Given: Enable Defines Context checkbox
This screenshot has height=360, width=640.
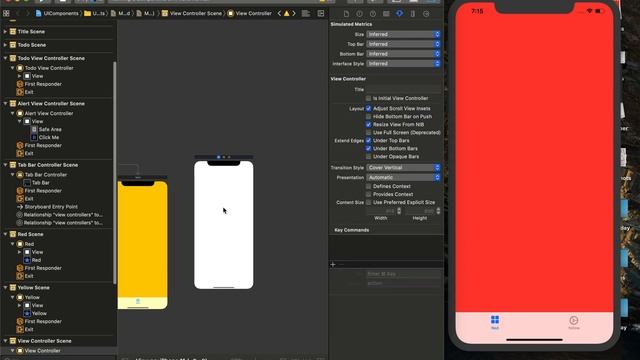Looking at the screenshot, I should 369,186.
